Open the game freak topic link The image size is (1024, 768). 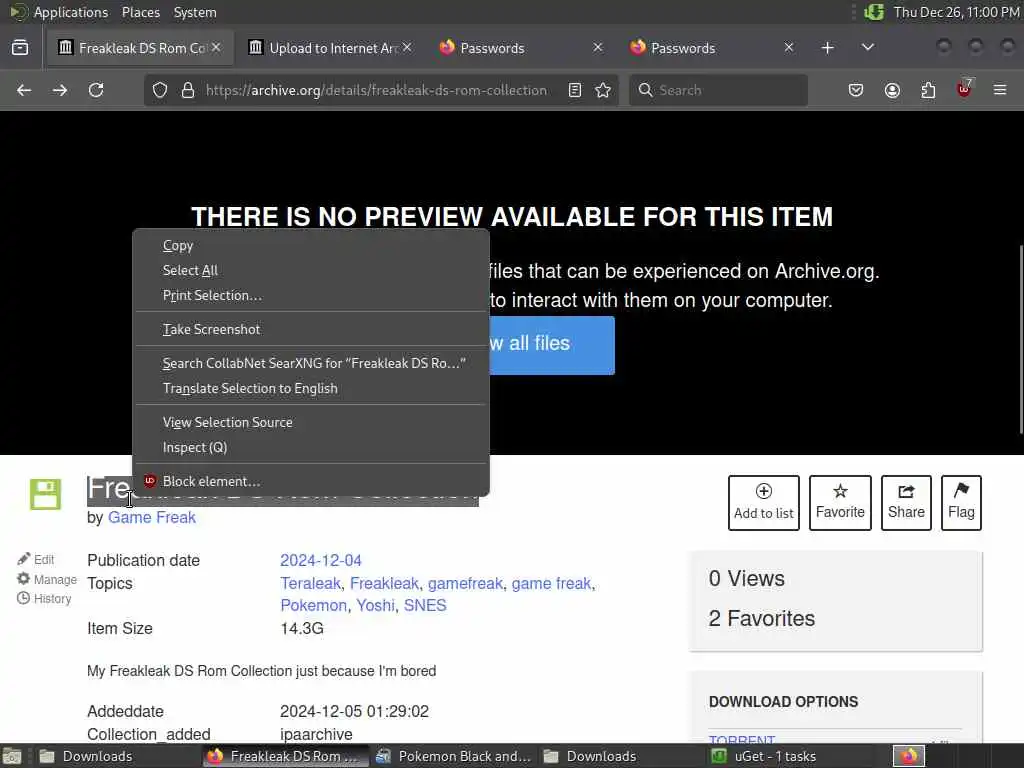(551, 583)
